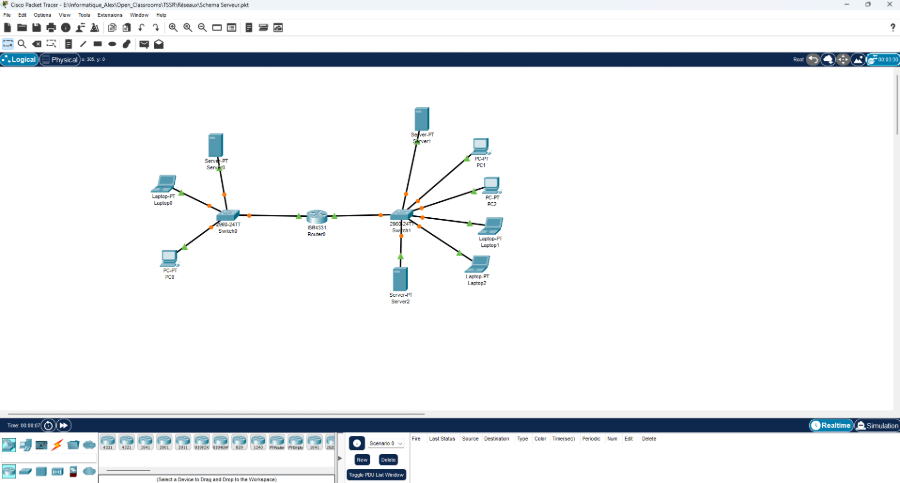Add a Complex PDU open envelope

[158, 44]
